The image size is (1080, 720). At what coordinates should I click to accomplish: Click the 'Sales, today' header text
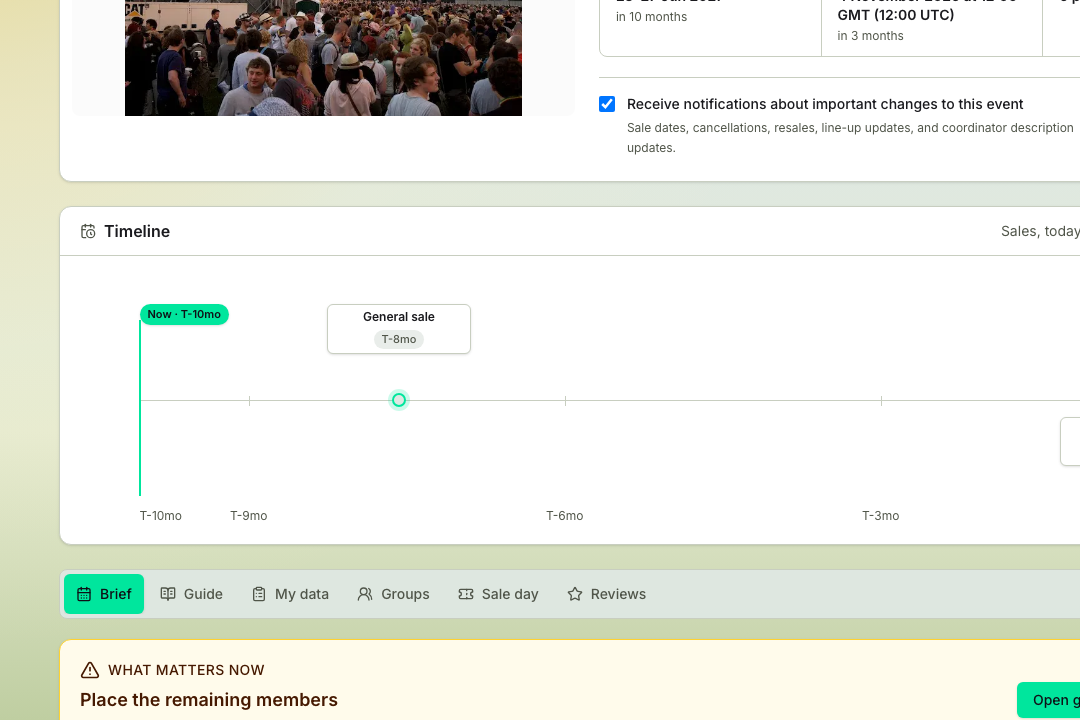click(1040, 232)
